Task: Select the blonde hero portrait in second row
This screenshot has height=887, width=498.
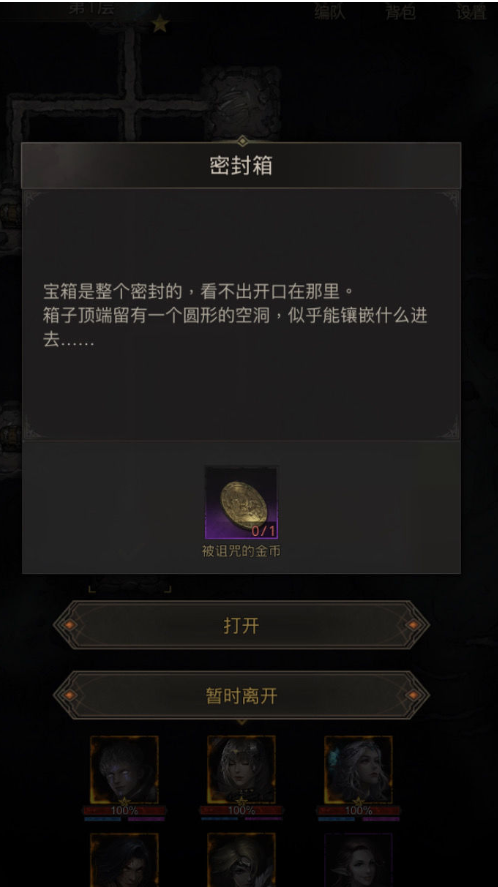Action: click(242, 860)
